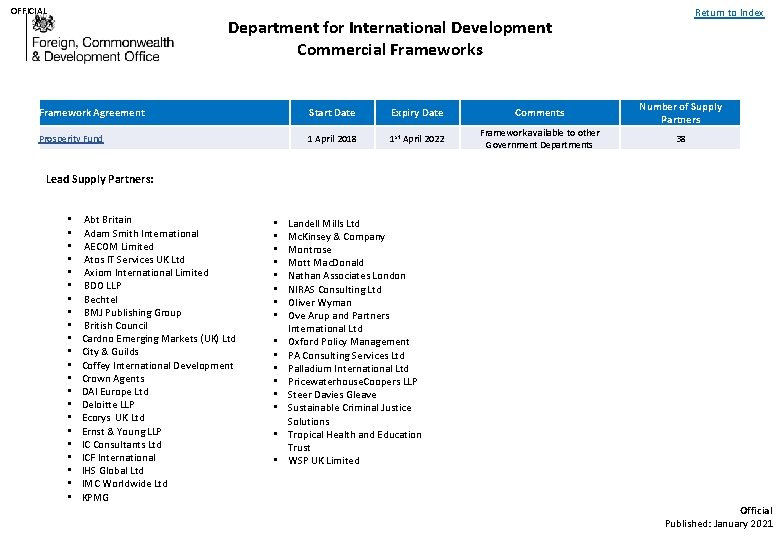The width and height of the screenshot is (780, 540).
Task: Select the Expiry Date column header
Action: (417, 112)
